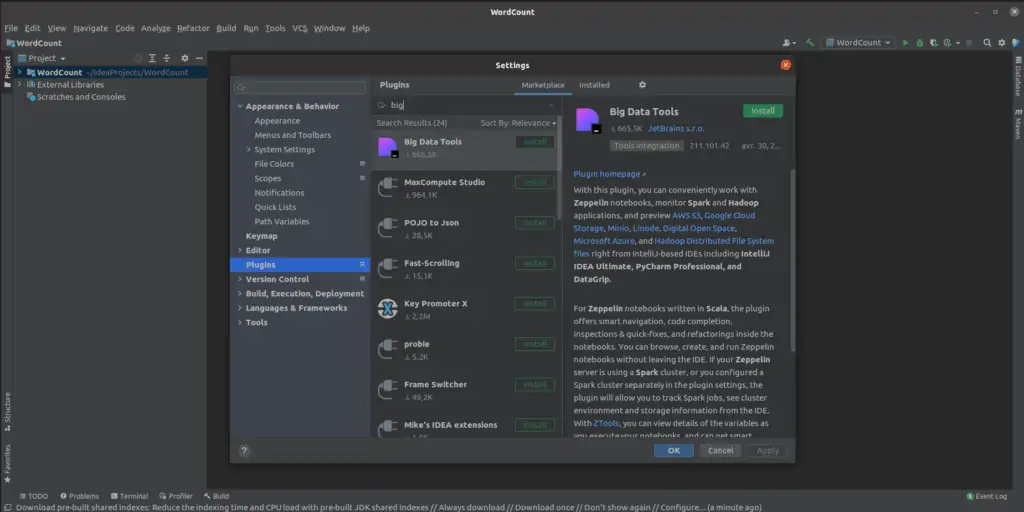
Task: Confirm settings with OK button
Action: click(674, 451)
